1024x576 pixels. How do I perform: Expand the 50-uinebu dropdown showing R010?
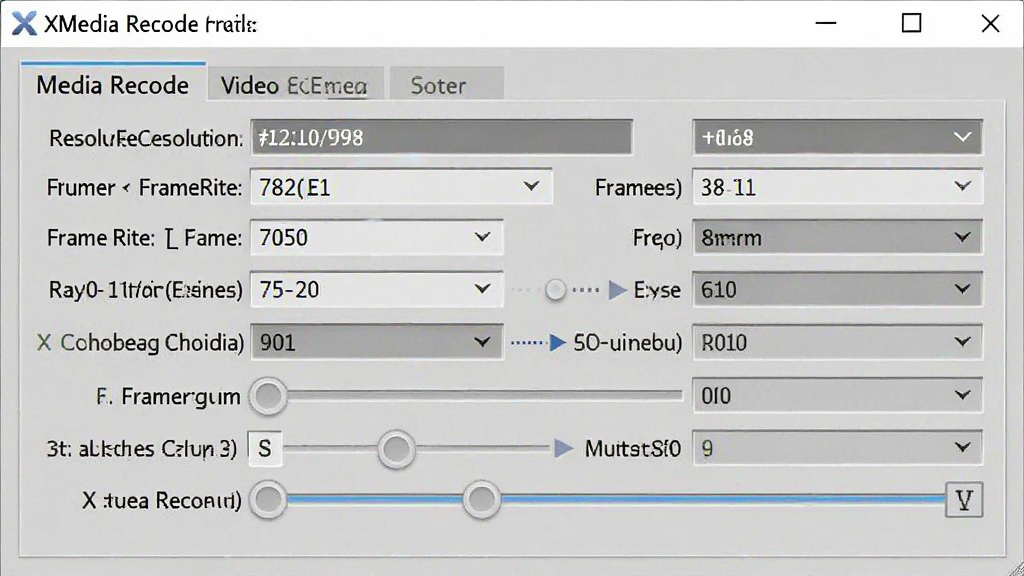(x=837, y=342)
